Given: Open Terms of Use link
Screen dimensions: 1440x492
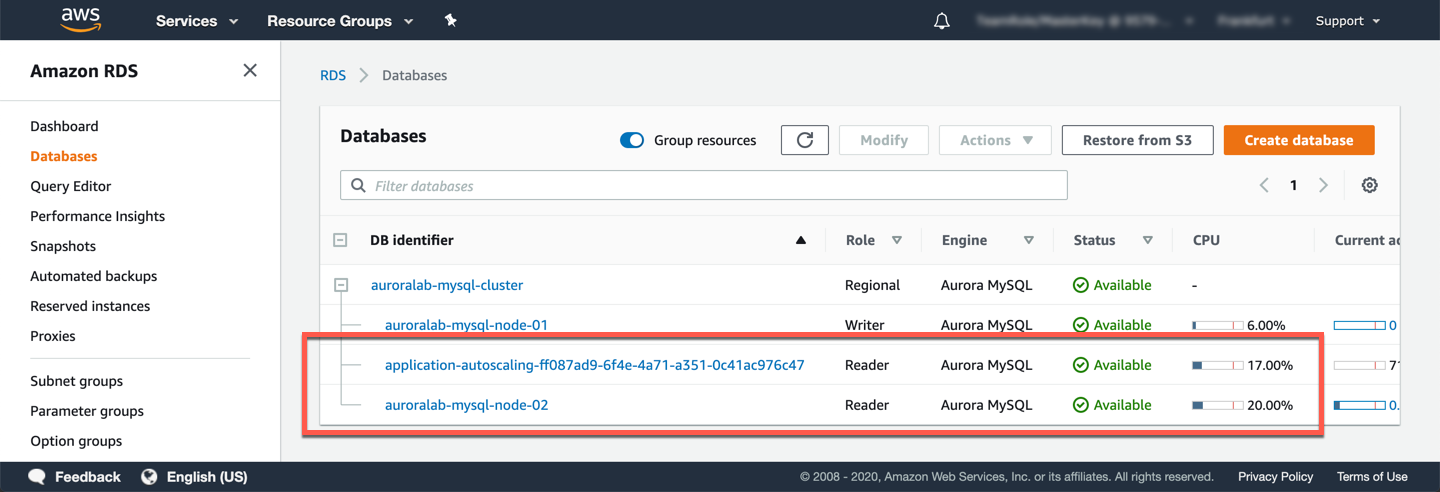Looking at the screenshot, I should (x=1372, y=477).
